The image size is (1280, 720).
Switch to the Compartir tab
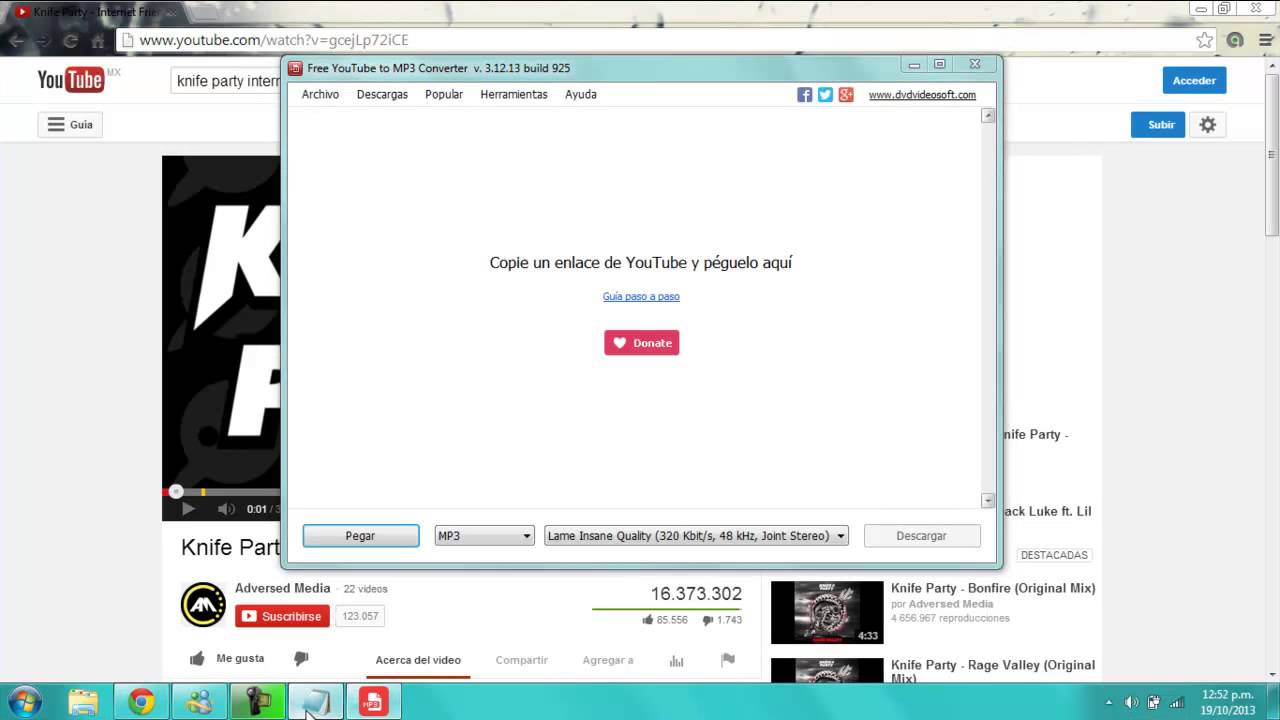point(522,660)
